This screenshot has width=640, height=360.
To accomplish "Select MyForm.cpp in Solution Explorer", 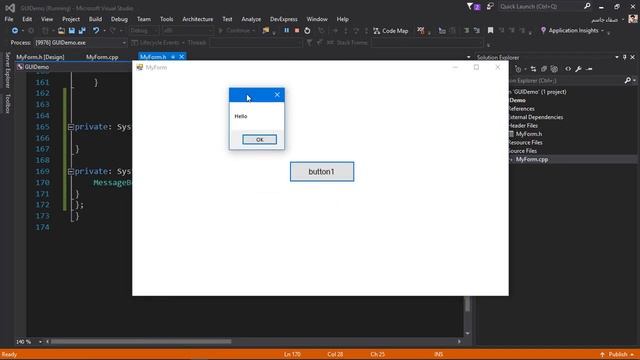I will tap(531, 160).
